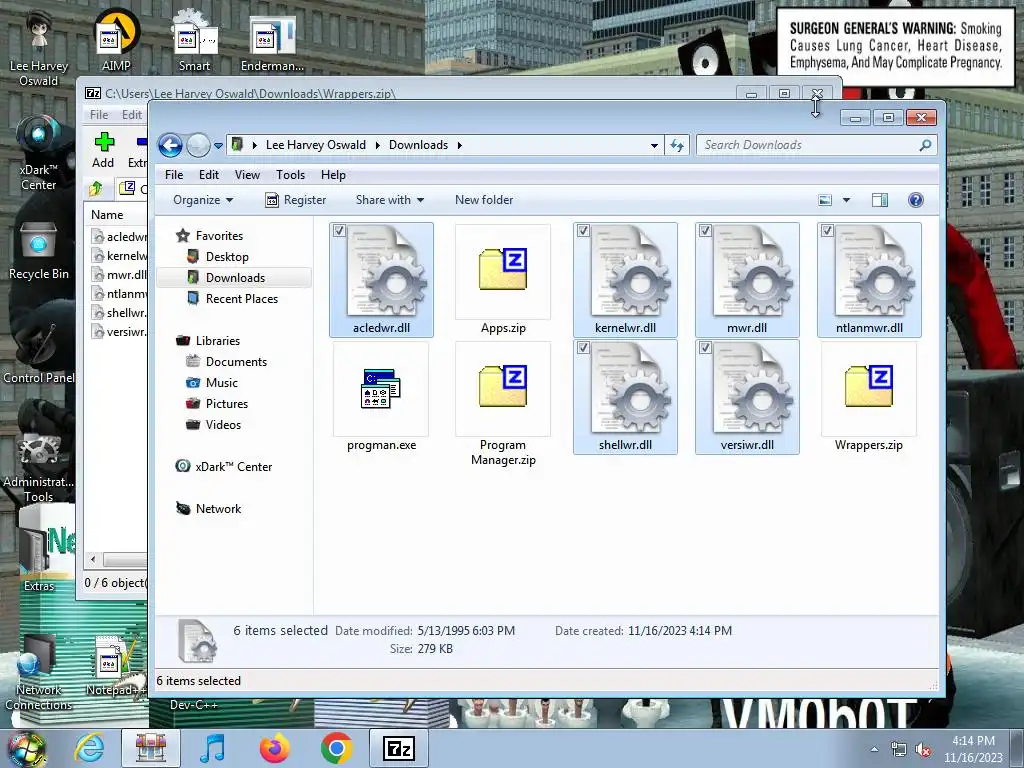The width and height of the screenshot is (1024, 768).
Task: Open the Apps.zip archive icon
Action: (503, 270)
